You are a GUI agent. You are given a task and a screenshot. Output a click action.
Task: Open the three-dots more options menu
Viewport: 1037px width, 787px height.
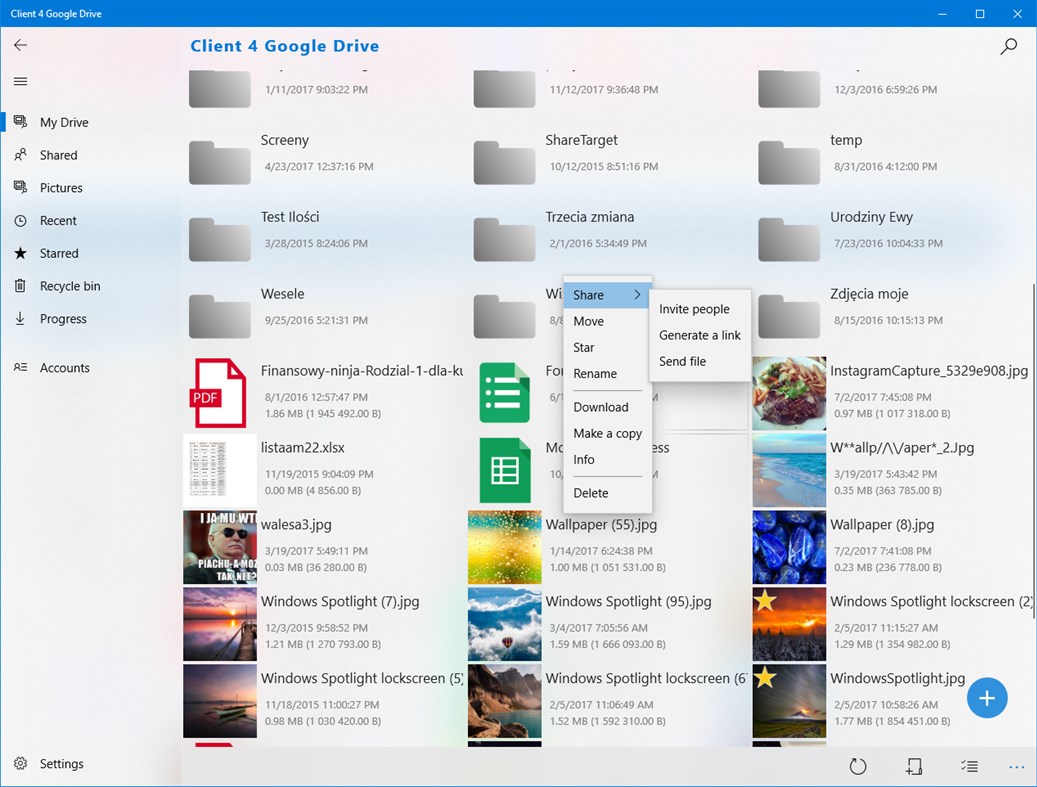coord(1016,767)
